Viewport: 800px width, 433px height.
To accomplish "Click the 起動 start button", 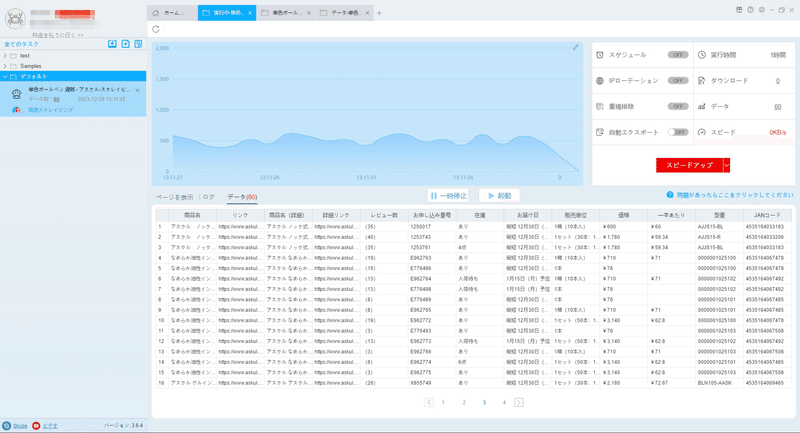I will pyautogui.click(x=499, y=196).
